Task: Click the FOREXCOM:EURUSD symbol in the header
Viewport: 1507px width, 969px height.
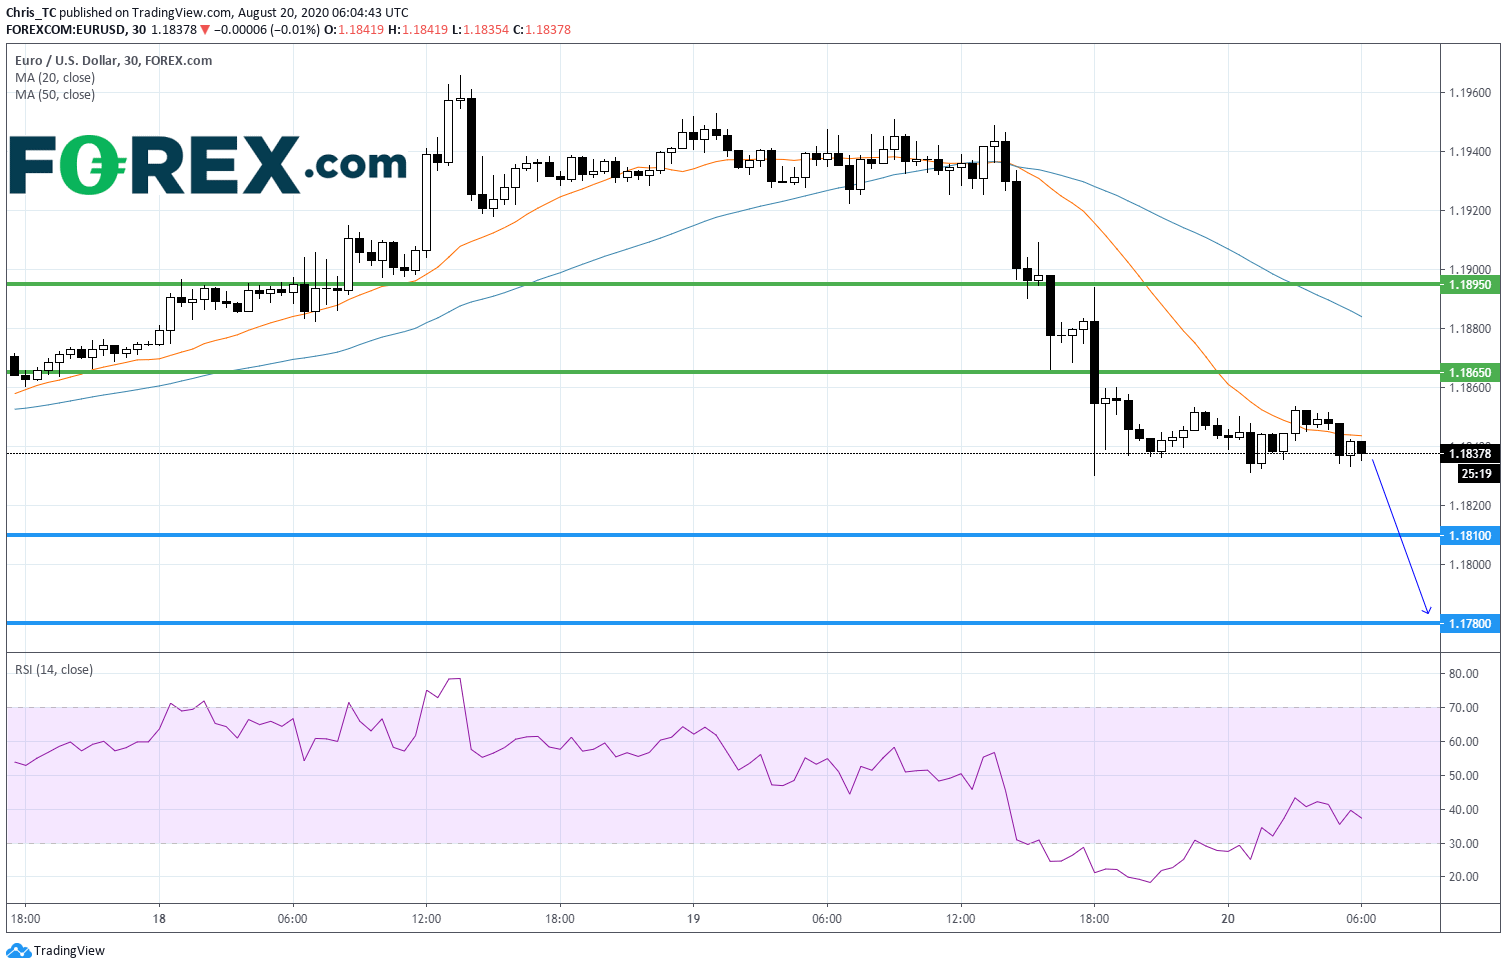Action: coord(66,29)
